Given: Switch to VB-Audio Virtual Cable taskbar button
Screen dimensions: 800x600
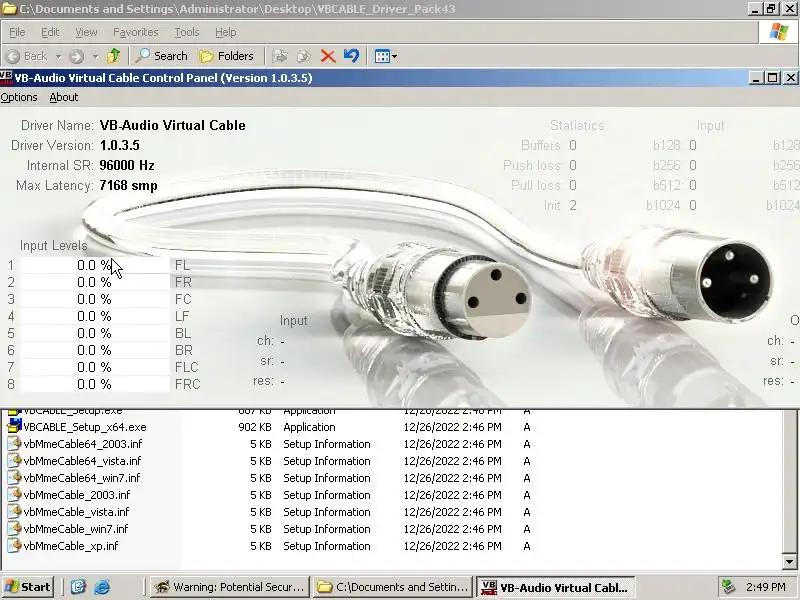Looking at the screenshot, I should [556, 587].
